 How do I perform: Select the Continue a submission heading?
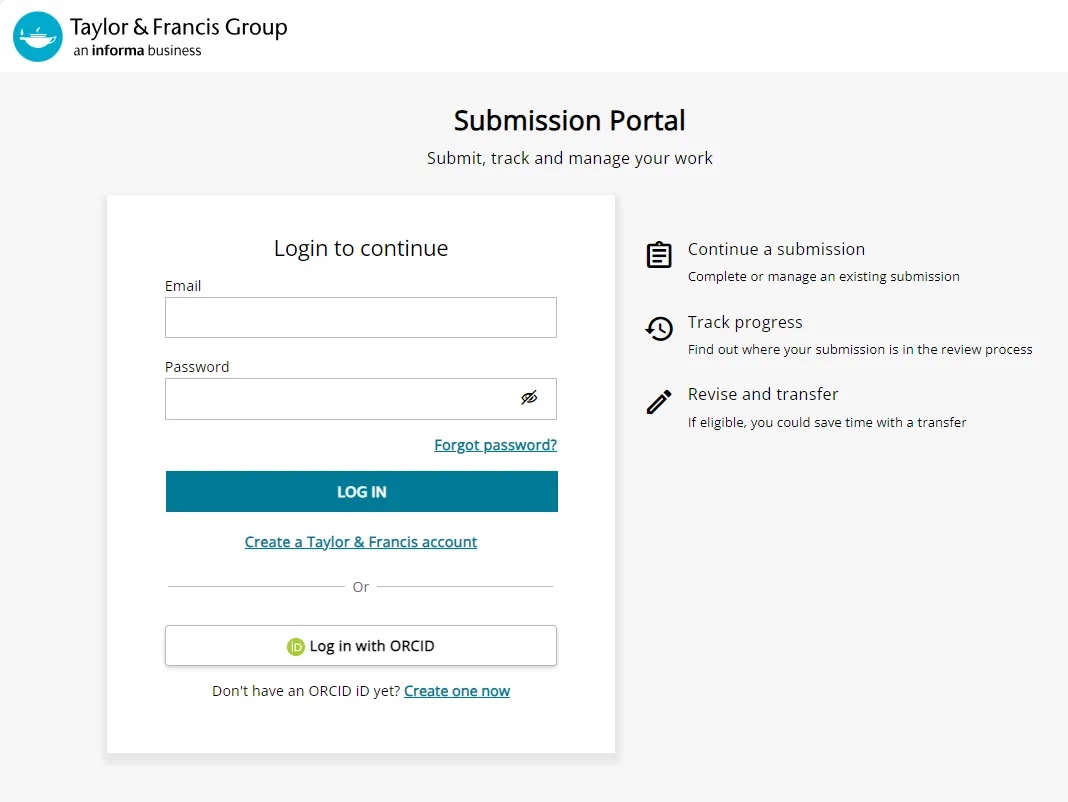(776, 249)
